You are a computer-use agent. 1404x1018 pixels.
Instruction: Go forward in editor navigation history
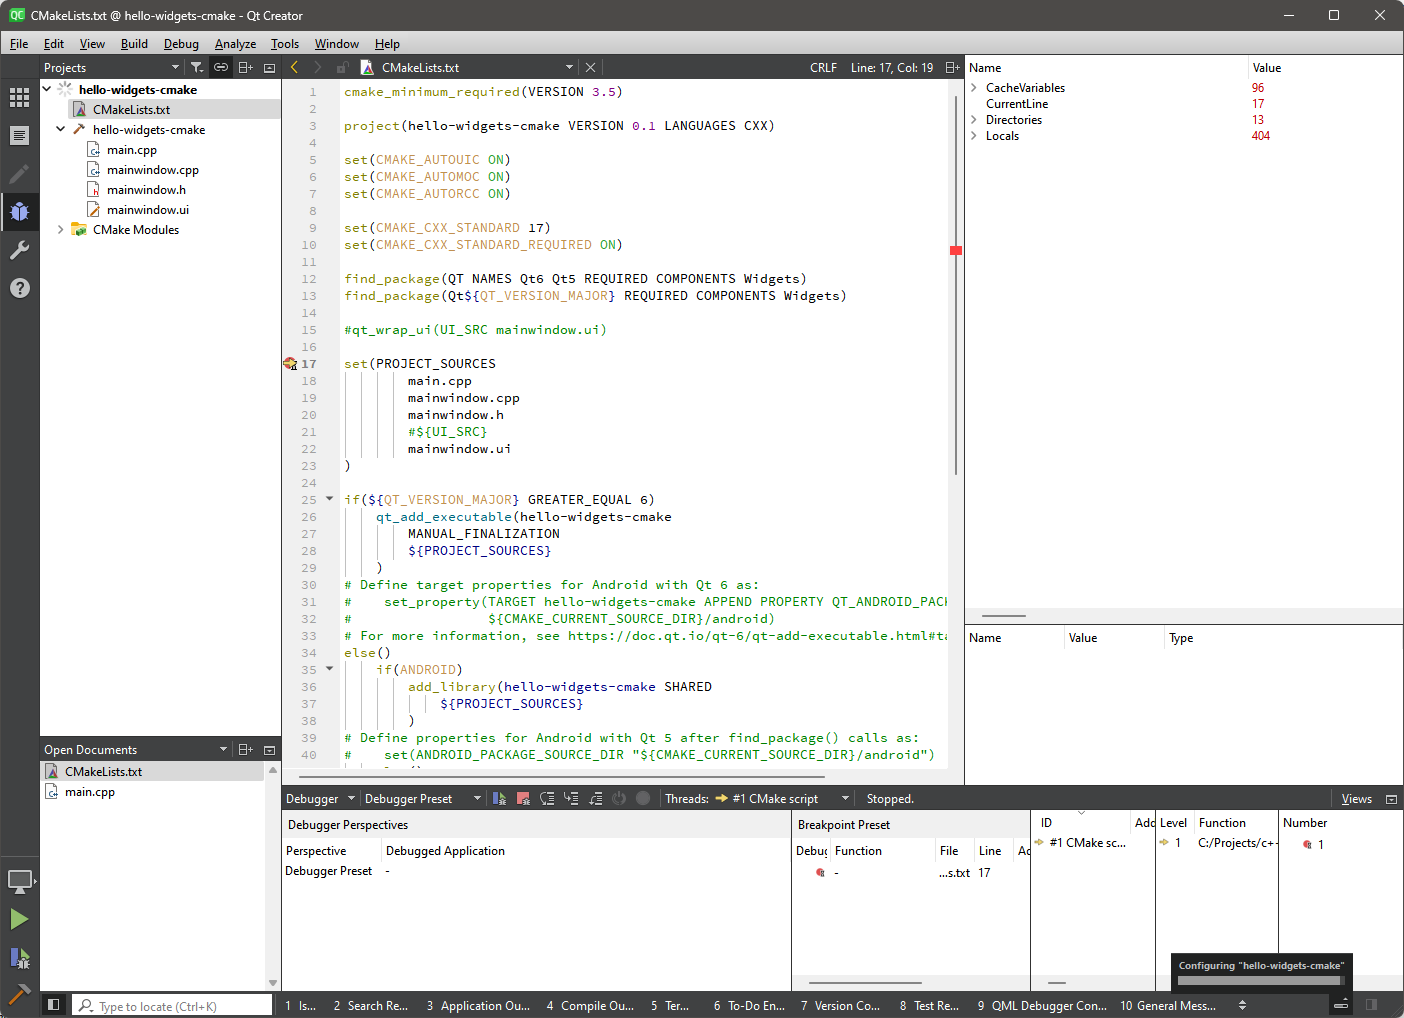[318, 67]
